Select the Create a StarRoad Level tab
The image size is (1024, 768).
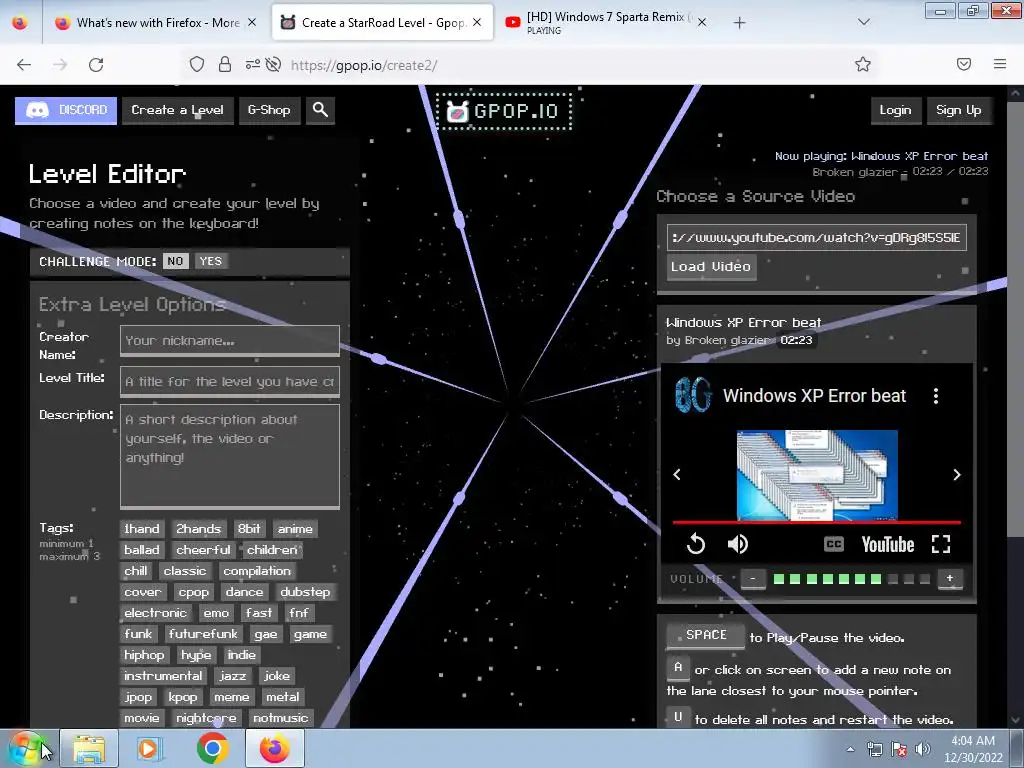click(x=382, y=23)
